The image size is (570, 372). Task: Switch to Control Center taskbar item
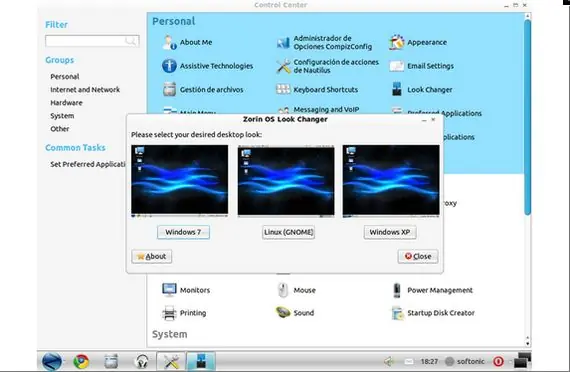tap(171, 361)
